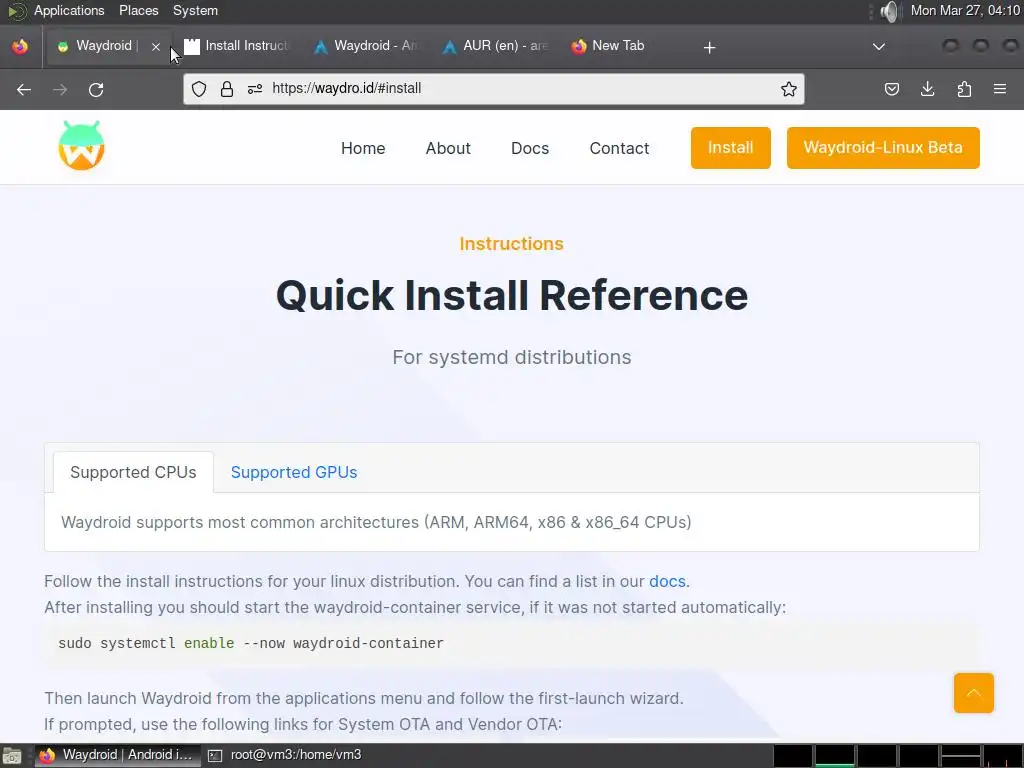Click the date and time clock
Viewport: 1024px width, 768px height.
(x=965, y=10)
